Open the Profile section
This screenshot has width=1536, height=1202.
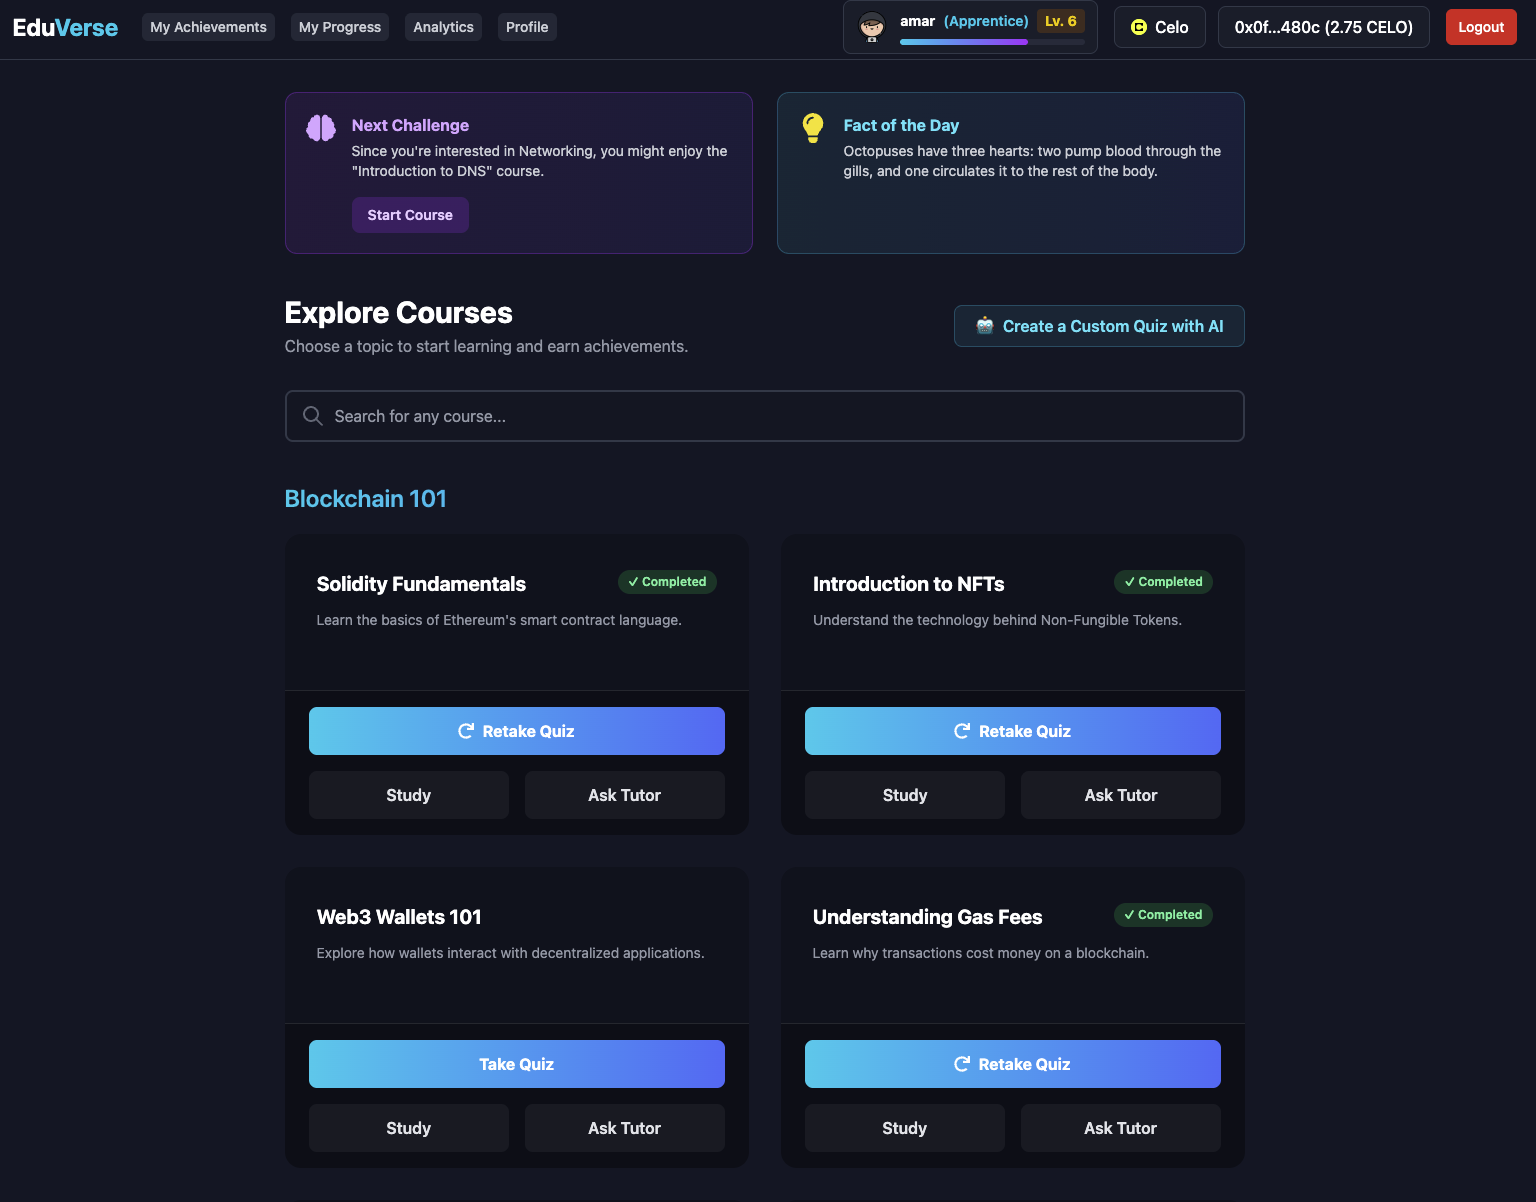(x=527, y=27)
